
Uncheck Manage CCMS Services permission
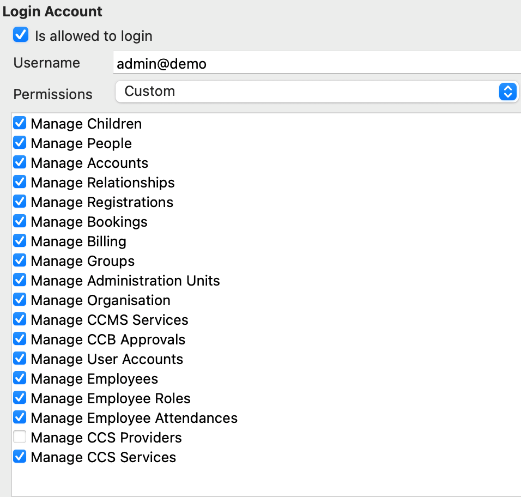[20, 319]
